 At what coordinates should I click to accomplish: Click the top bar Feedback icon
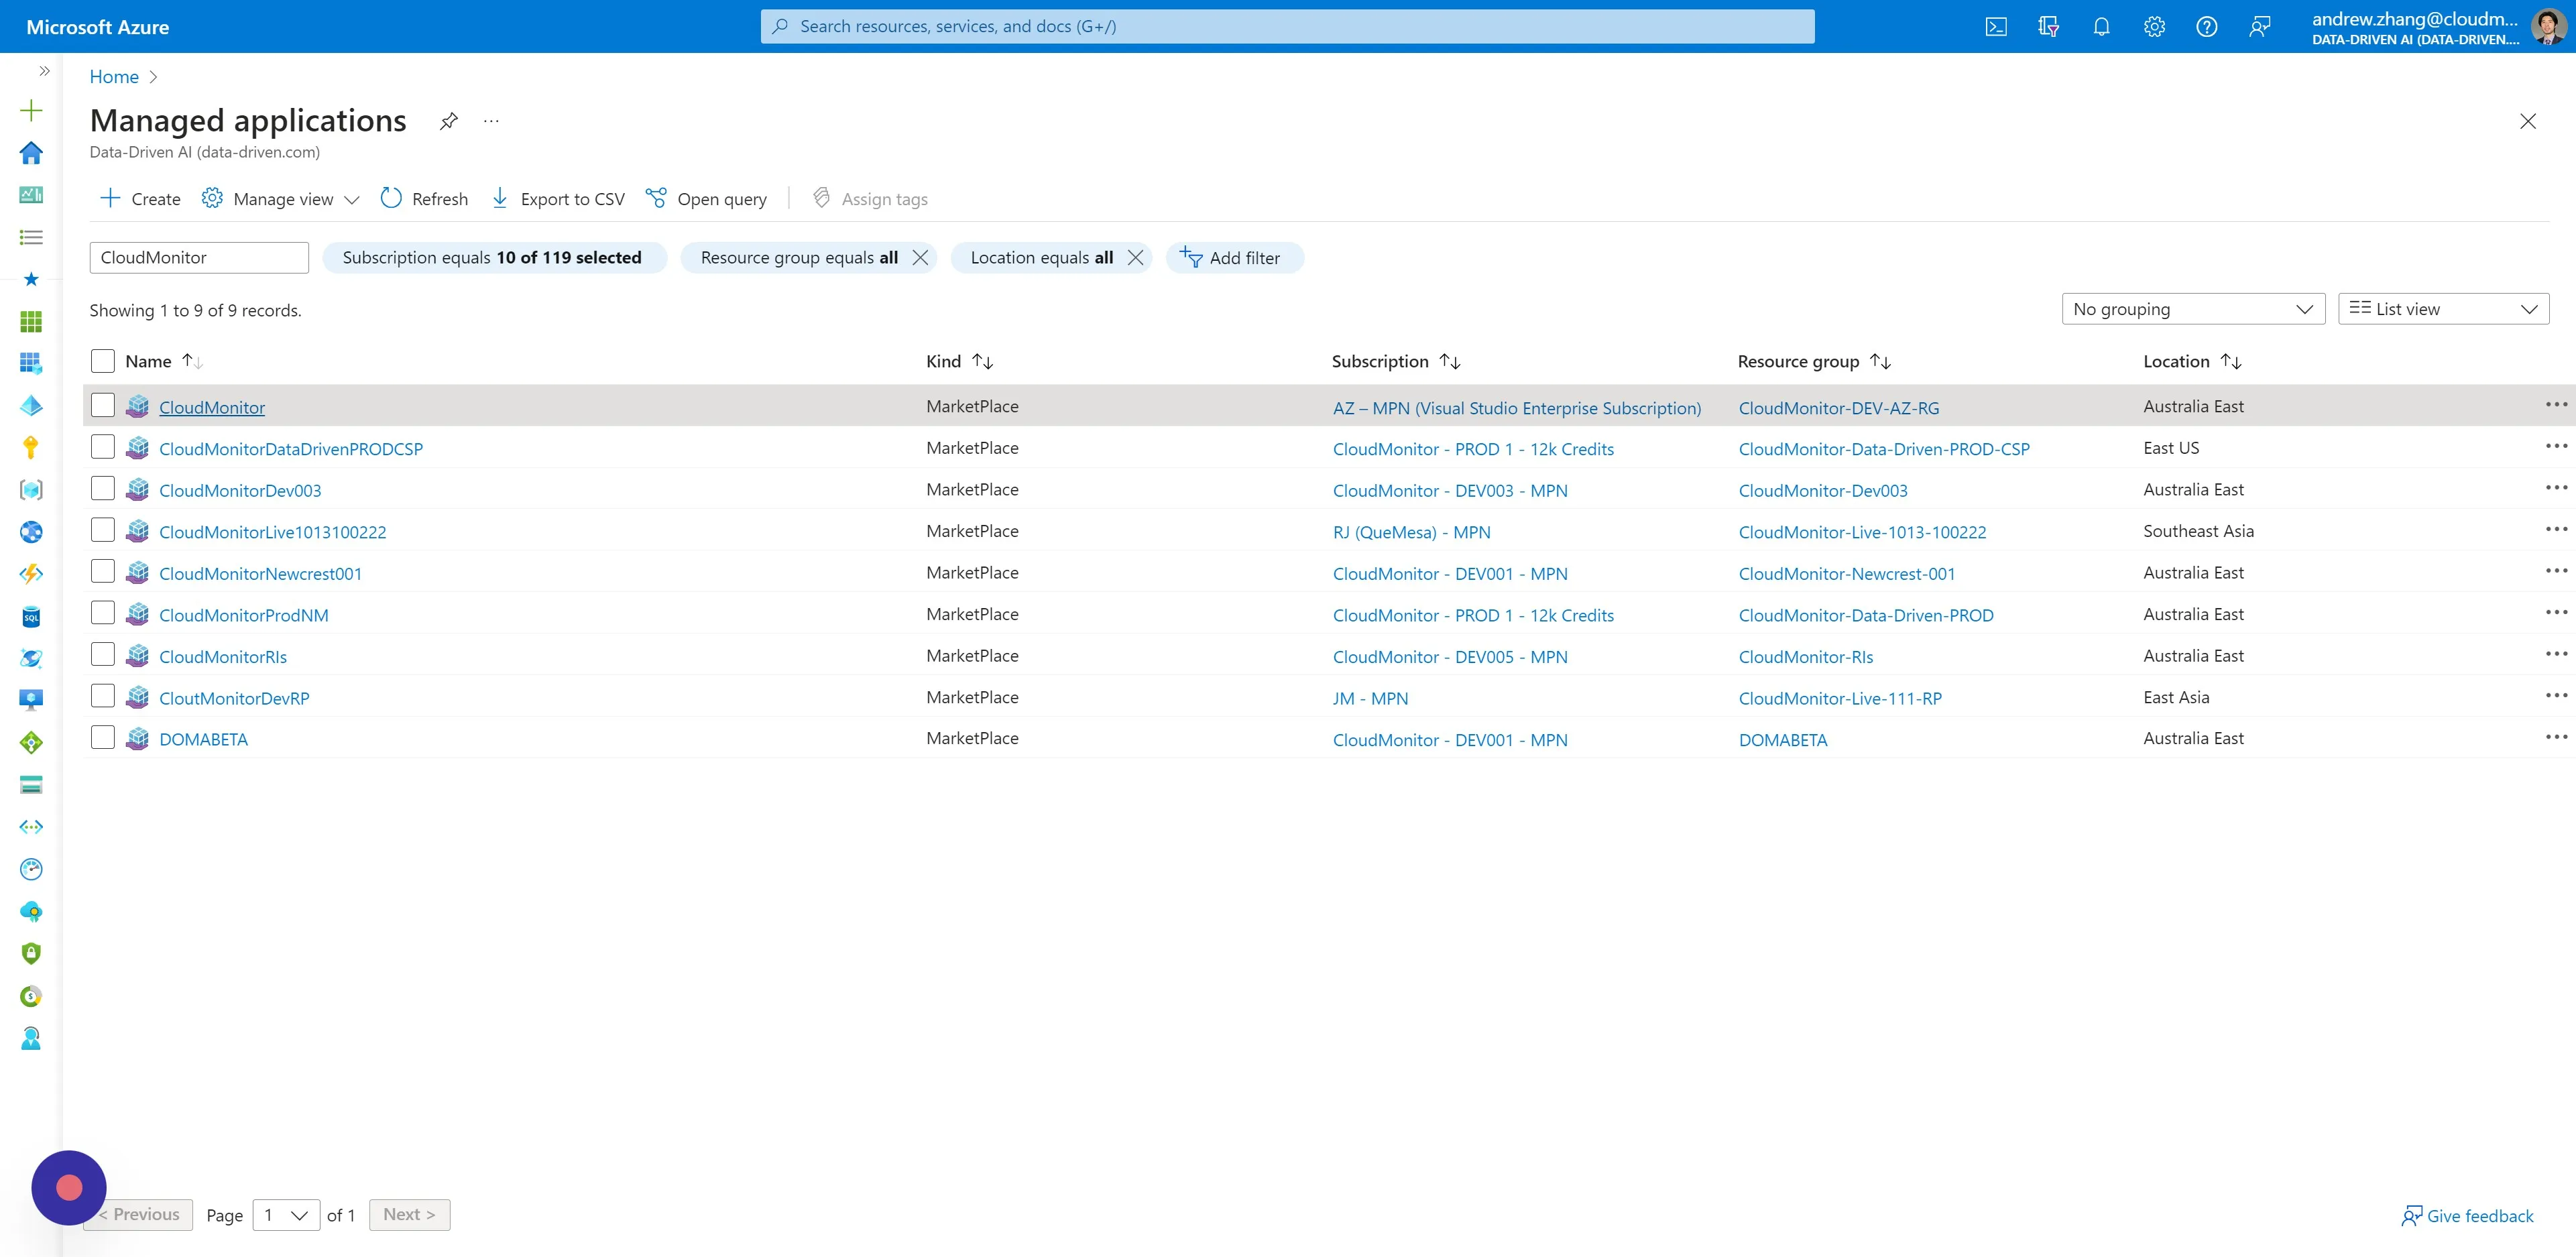[x=2259, y=27]
